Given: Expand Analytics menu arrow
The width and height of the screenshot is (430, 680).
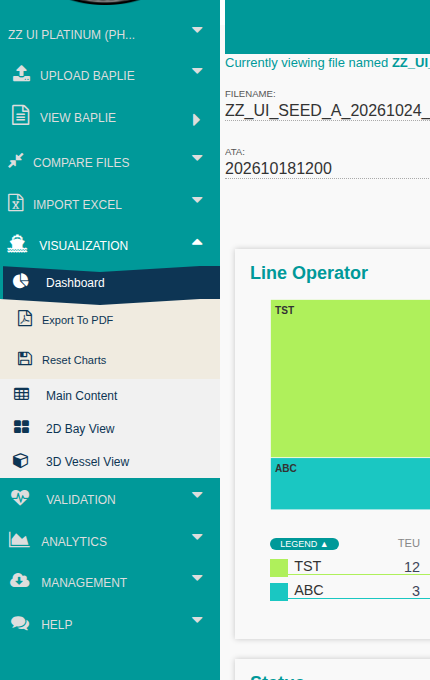Looking at the screenshot, I should click(x=197, y=537).
